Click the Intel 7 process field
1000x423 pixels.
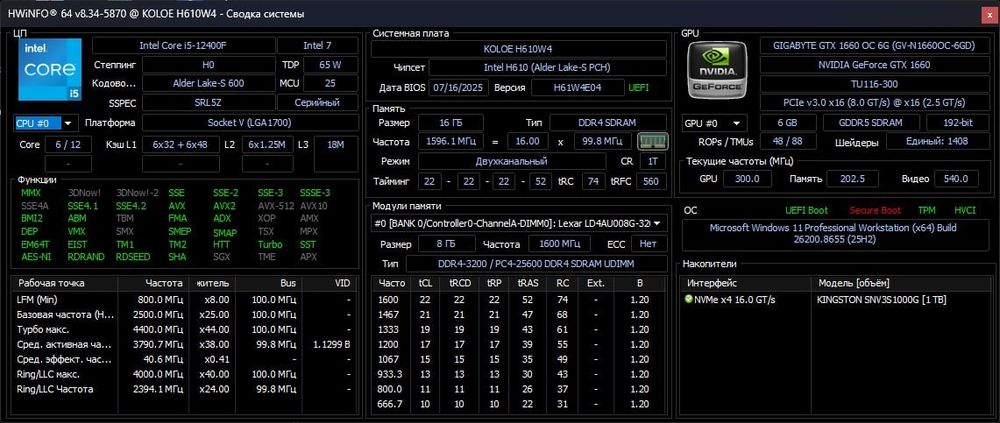(317, 45)
